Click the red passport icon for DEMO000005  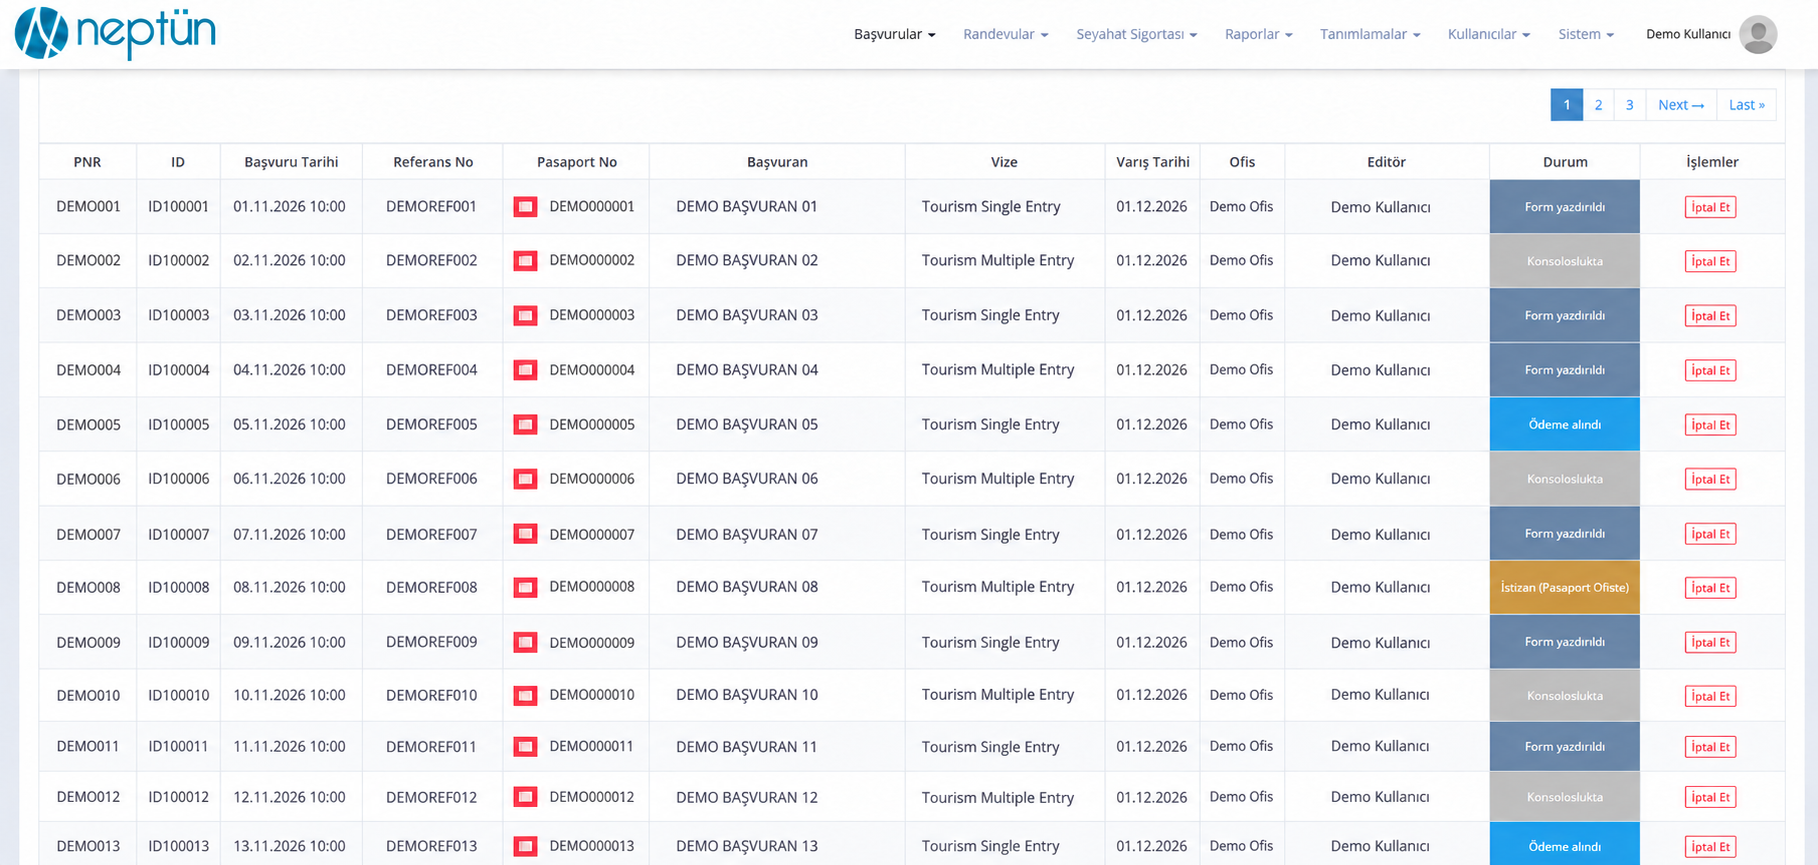tap(525, 425)
